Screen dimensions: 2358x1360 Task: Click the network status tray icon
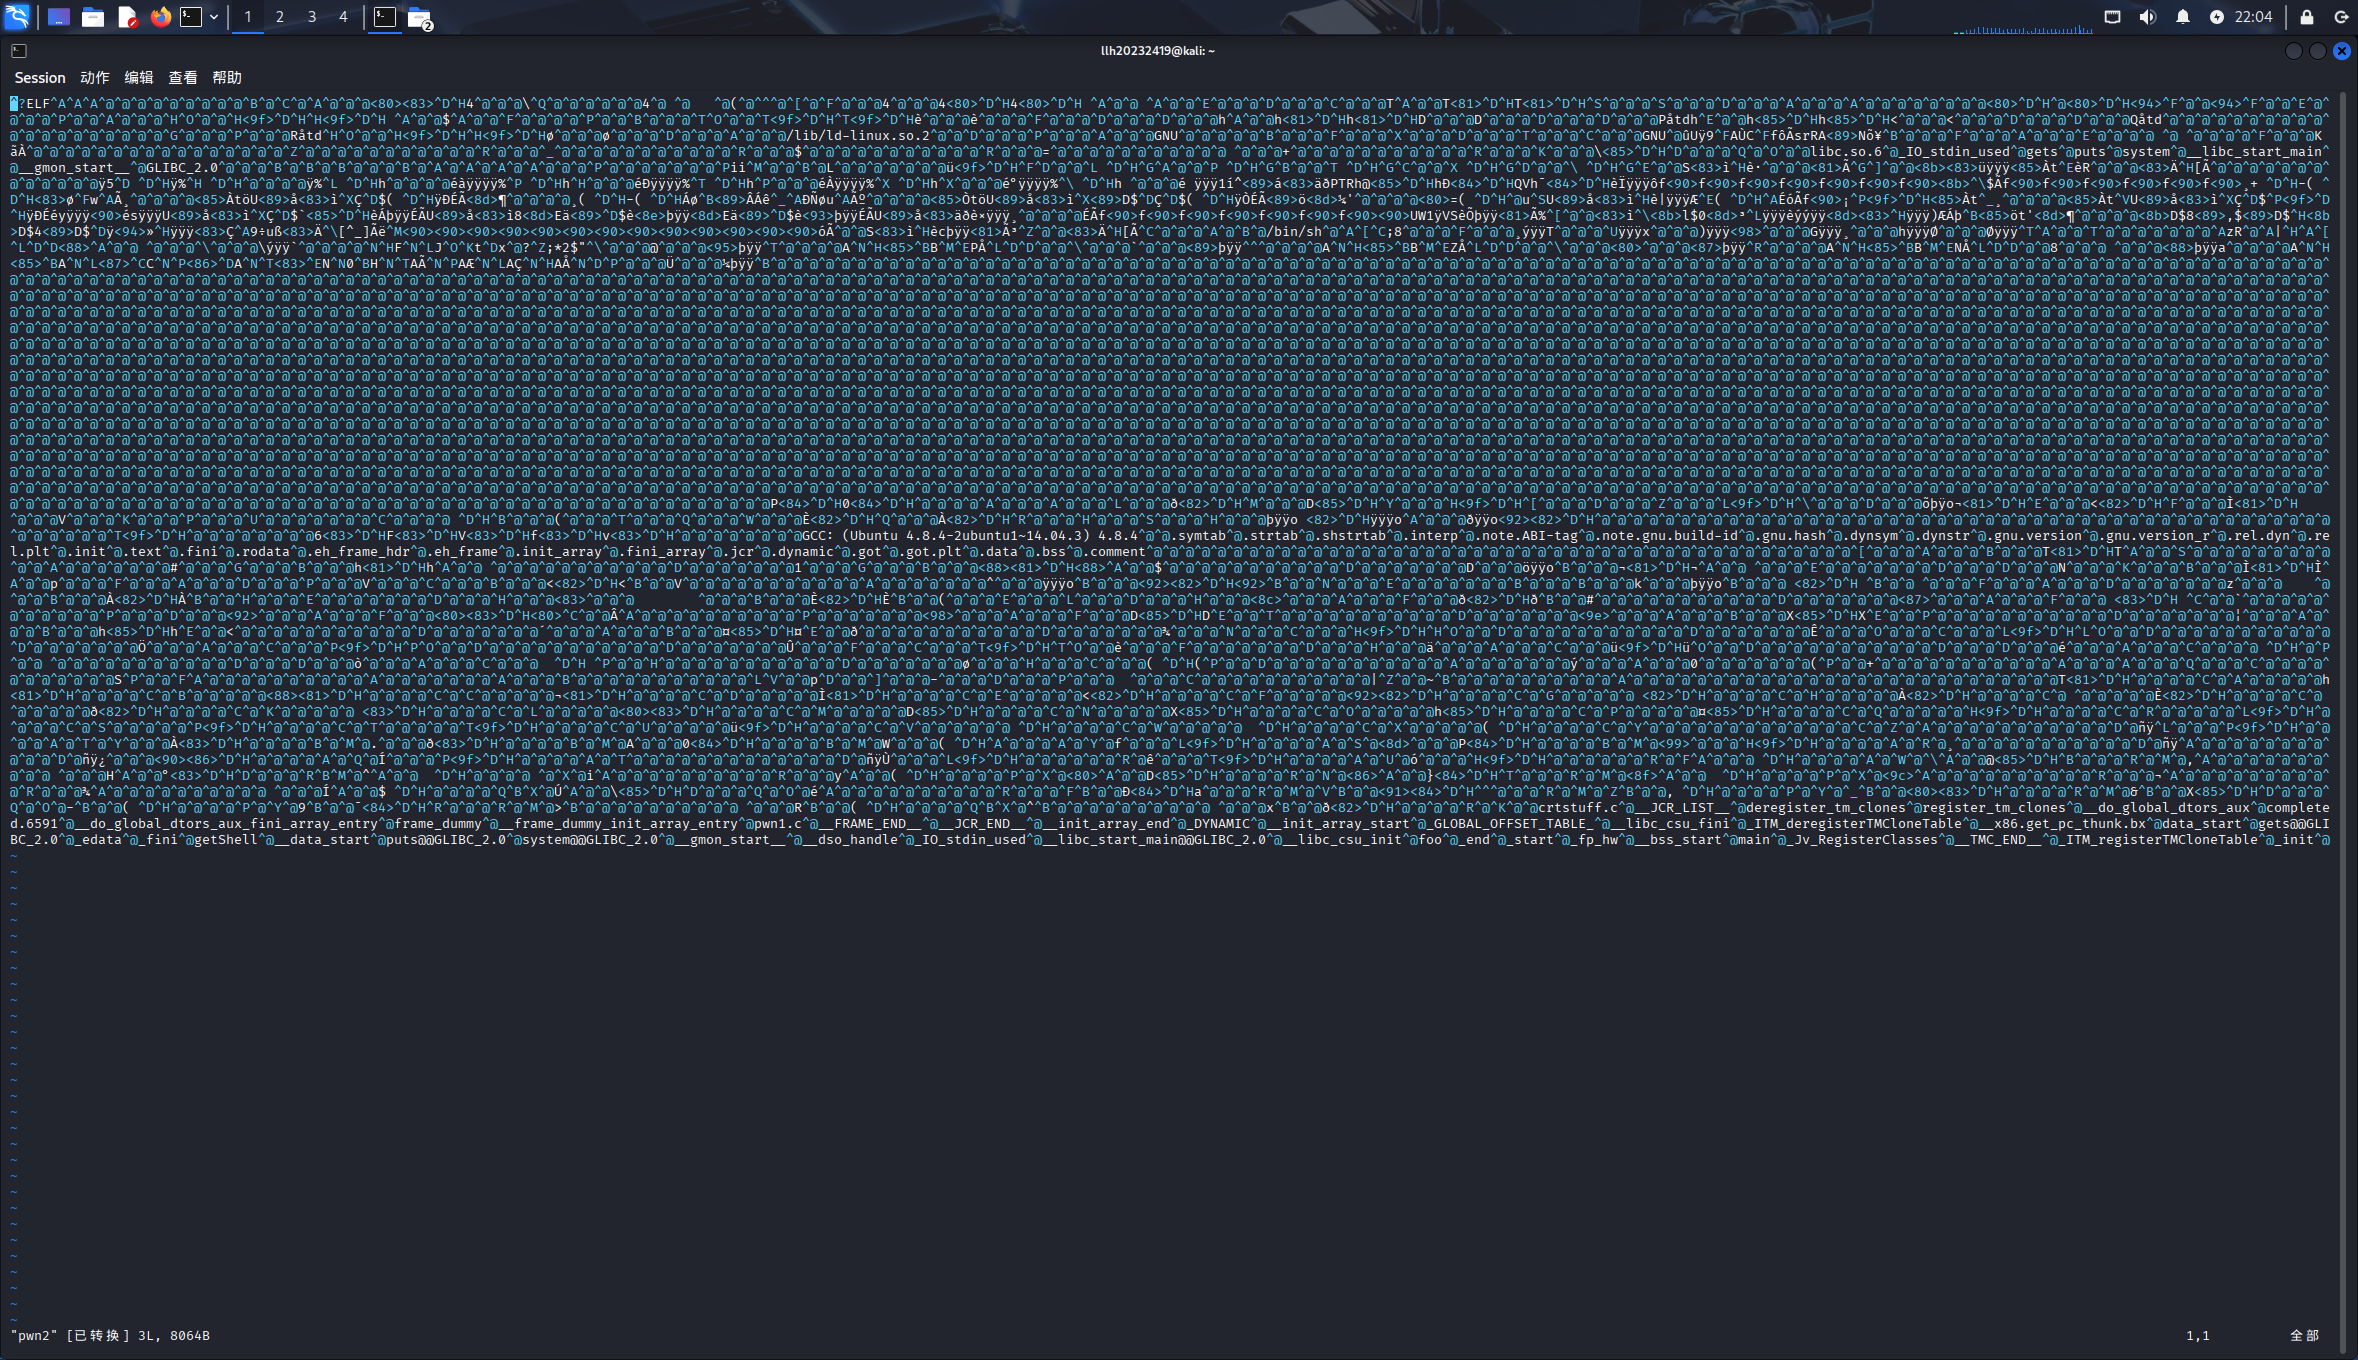(2113, 17)
